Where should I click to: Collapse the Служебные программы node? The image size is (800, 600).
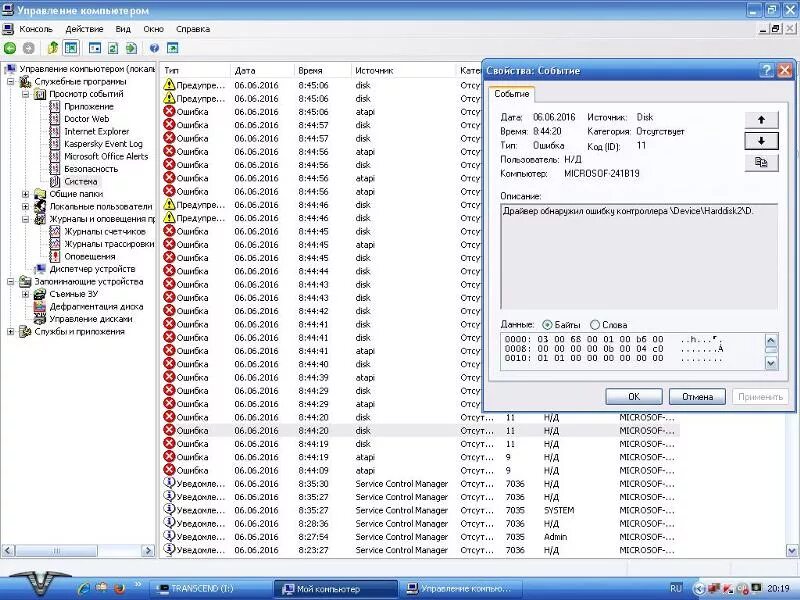(10, 82)
